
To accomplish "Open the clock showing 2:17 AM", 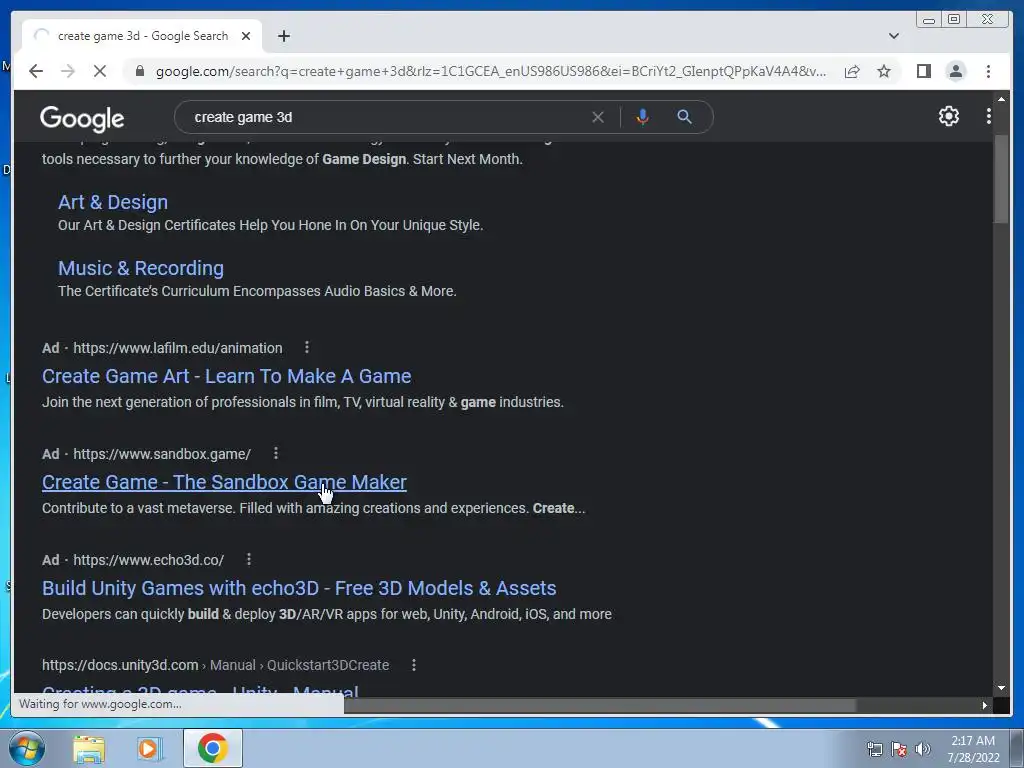I will pyautogui.click(x=973, y=749).
